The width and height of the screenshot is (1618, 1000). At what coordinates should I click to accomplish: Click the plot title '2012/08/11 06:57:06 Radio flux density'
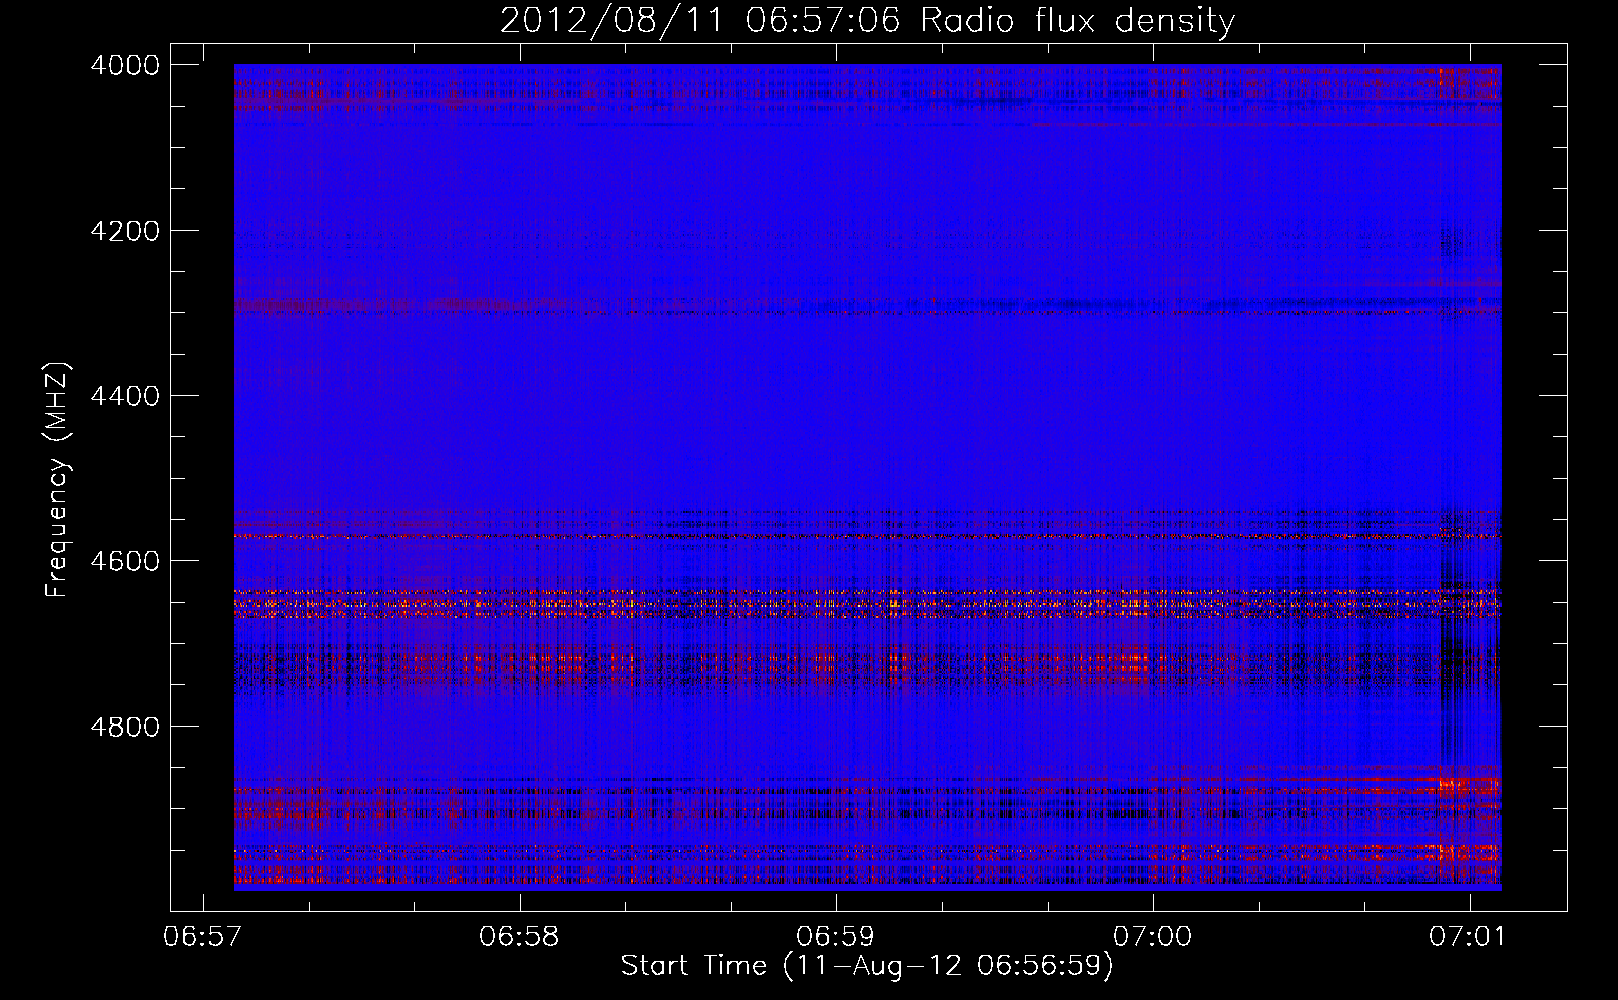coord(867,21)
